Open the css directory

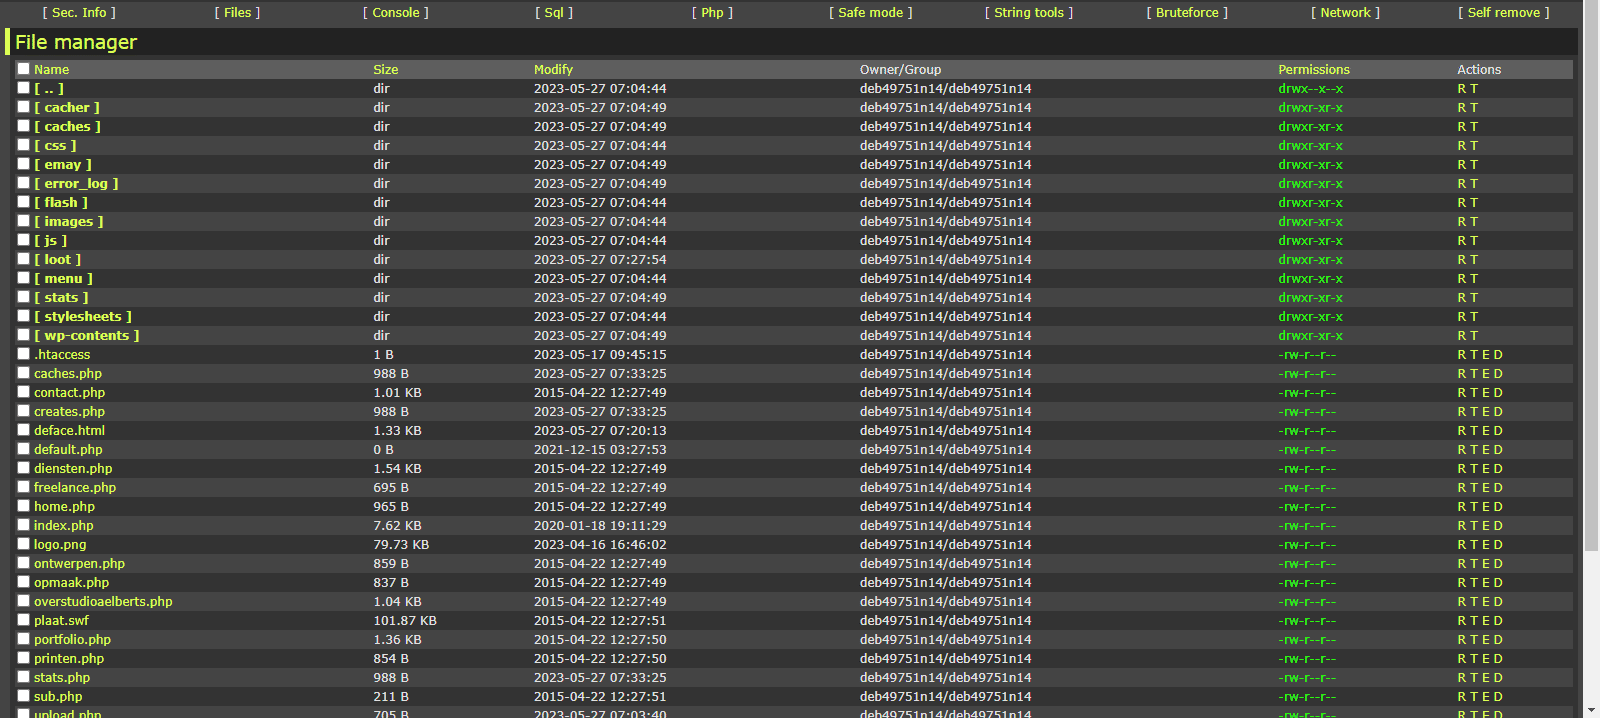tap(55, 146)
